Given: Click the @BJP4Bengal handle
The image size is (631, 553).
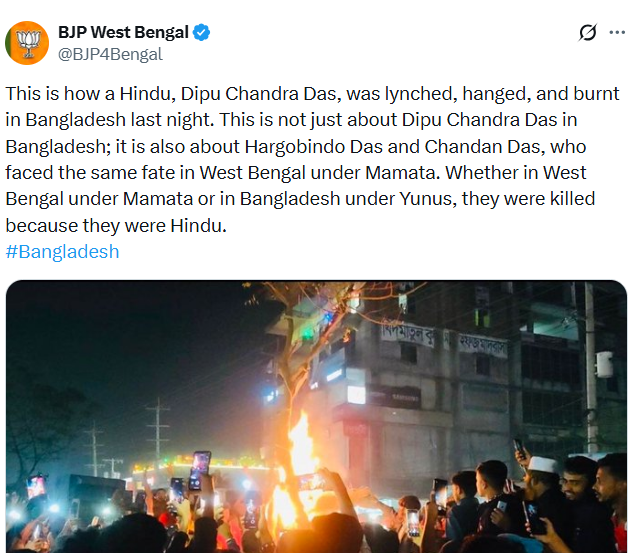Looking at the screenshot, I should click(x=111, y=55).
